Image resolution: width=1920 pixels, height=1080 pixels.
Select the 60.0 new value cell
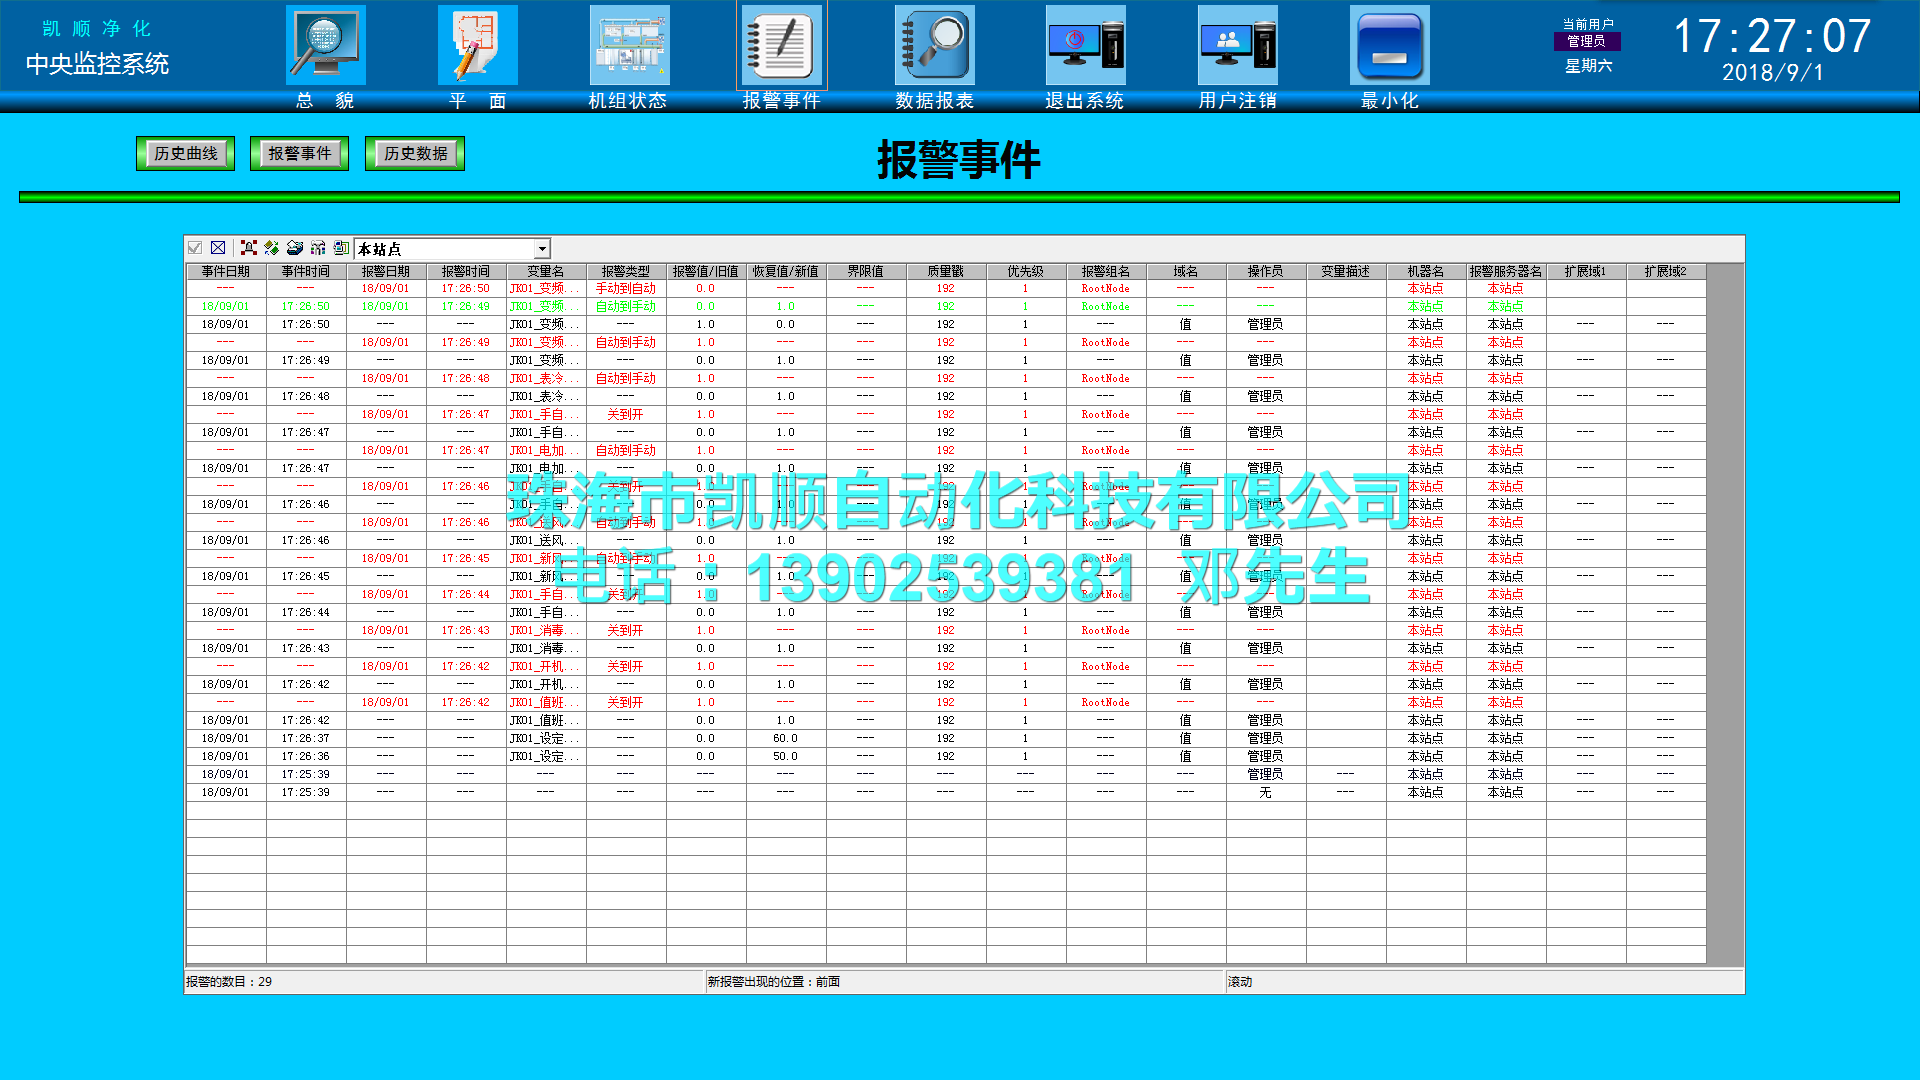(786, 738)
